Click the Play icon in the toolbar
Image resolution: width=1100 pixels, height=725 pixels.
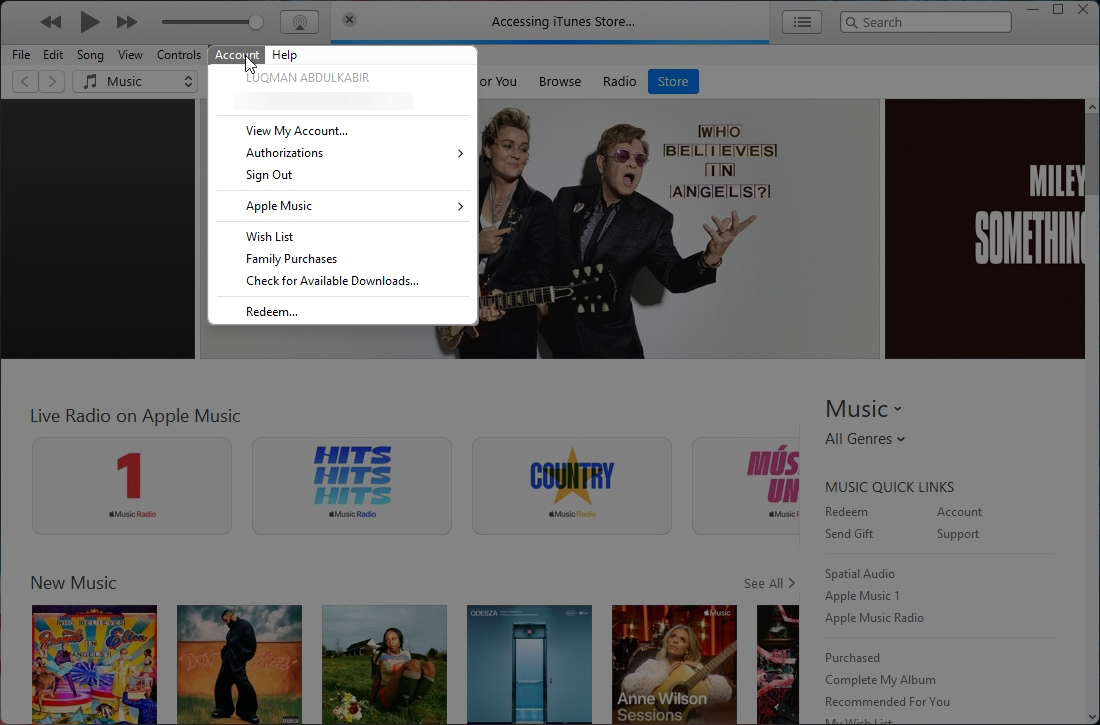[88, 21]
